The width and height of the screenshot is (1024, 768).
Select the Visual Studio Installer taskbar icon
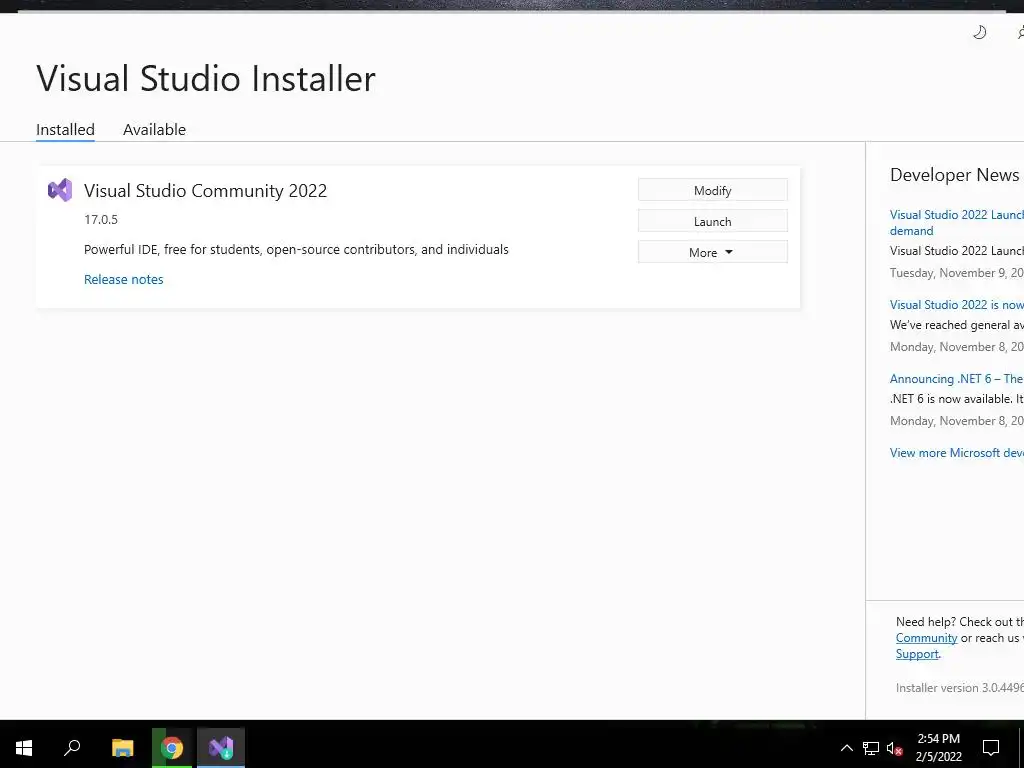coord(221,747)
